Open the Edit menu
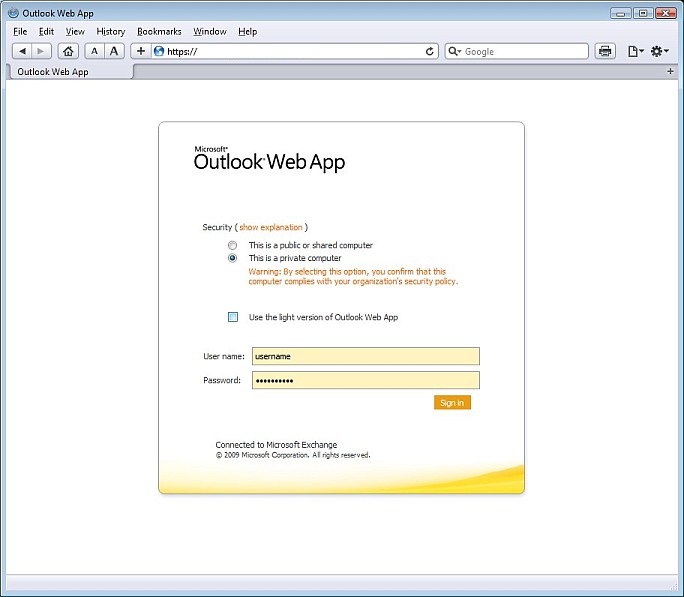 (x=46, y=31)
